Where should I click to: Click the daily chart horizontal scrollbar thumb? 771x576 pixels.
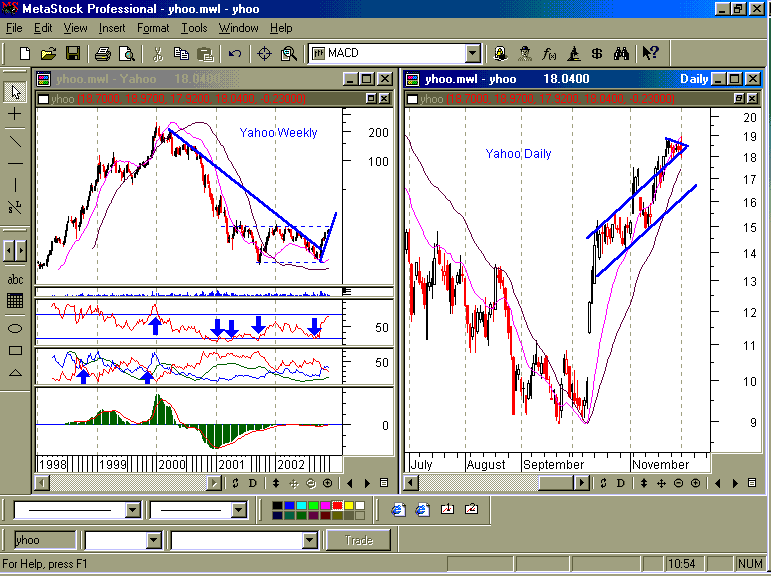click(x=556, y=484)
